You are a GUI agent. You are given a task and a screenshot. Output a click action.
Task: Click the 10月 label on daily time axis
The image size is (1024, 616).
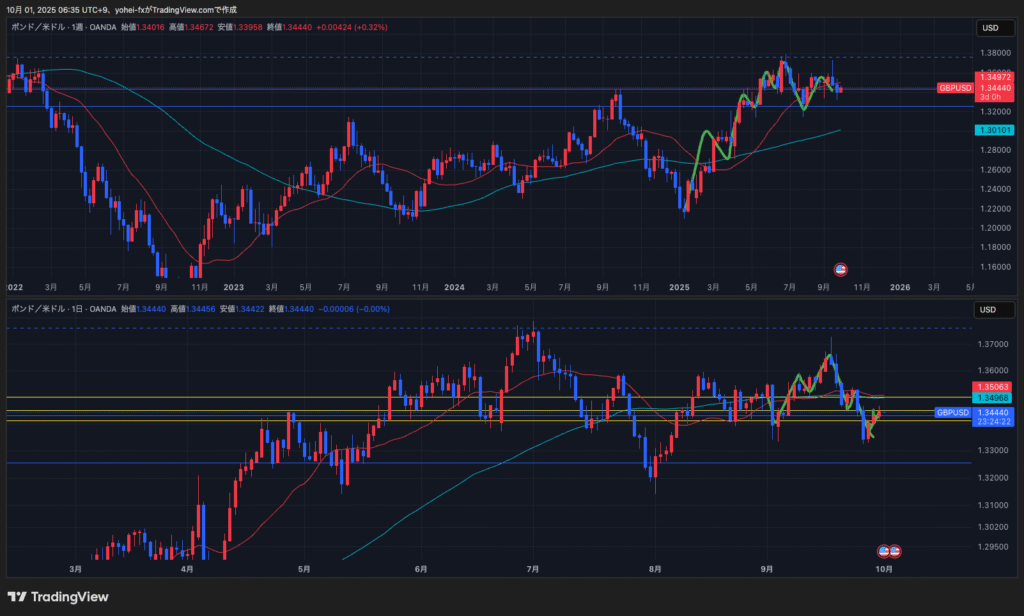[884, 568]
